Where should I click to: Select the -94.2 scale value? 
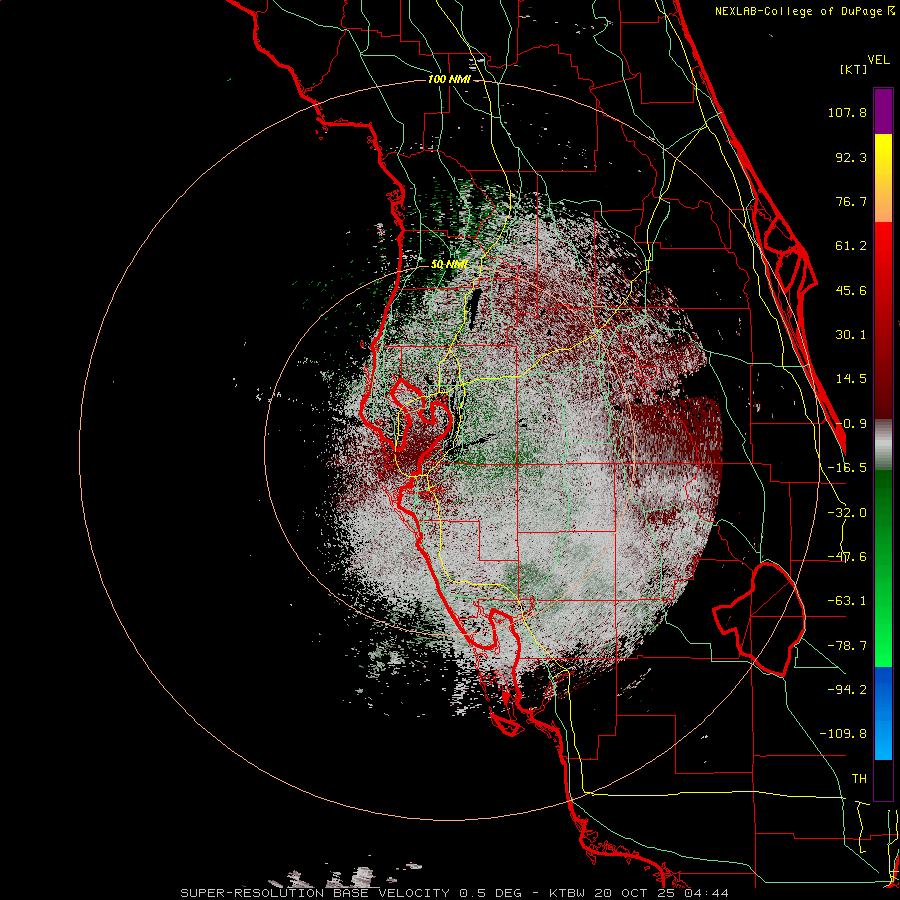pyautogui.click(x=847, y=690)
